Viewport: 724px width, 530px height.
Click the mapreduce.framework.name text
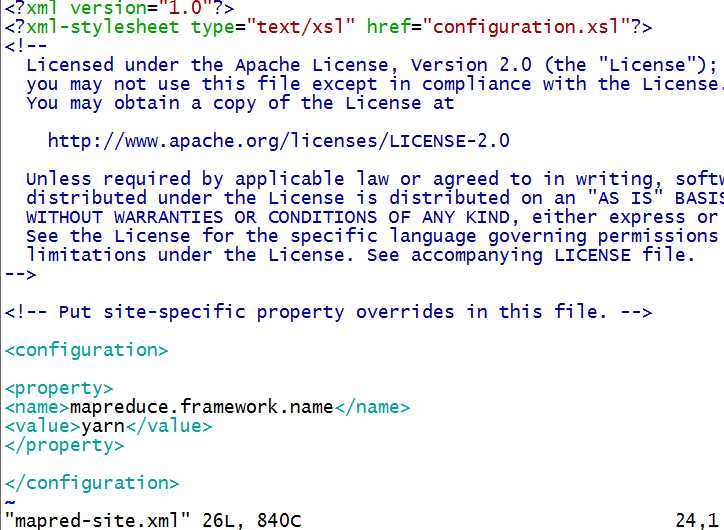(x=202, y=407)
